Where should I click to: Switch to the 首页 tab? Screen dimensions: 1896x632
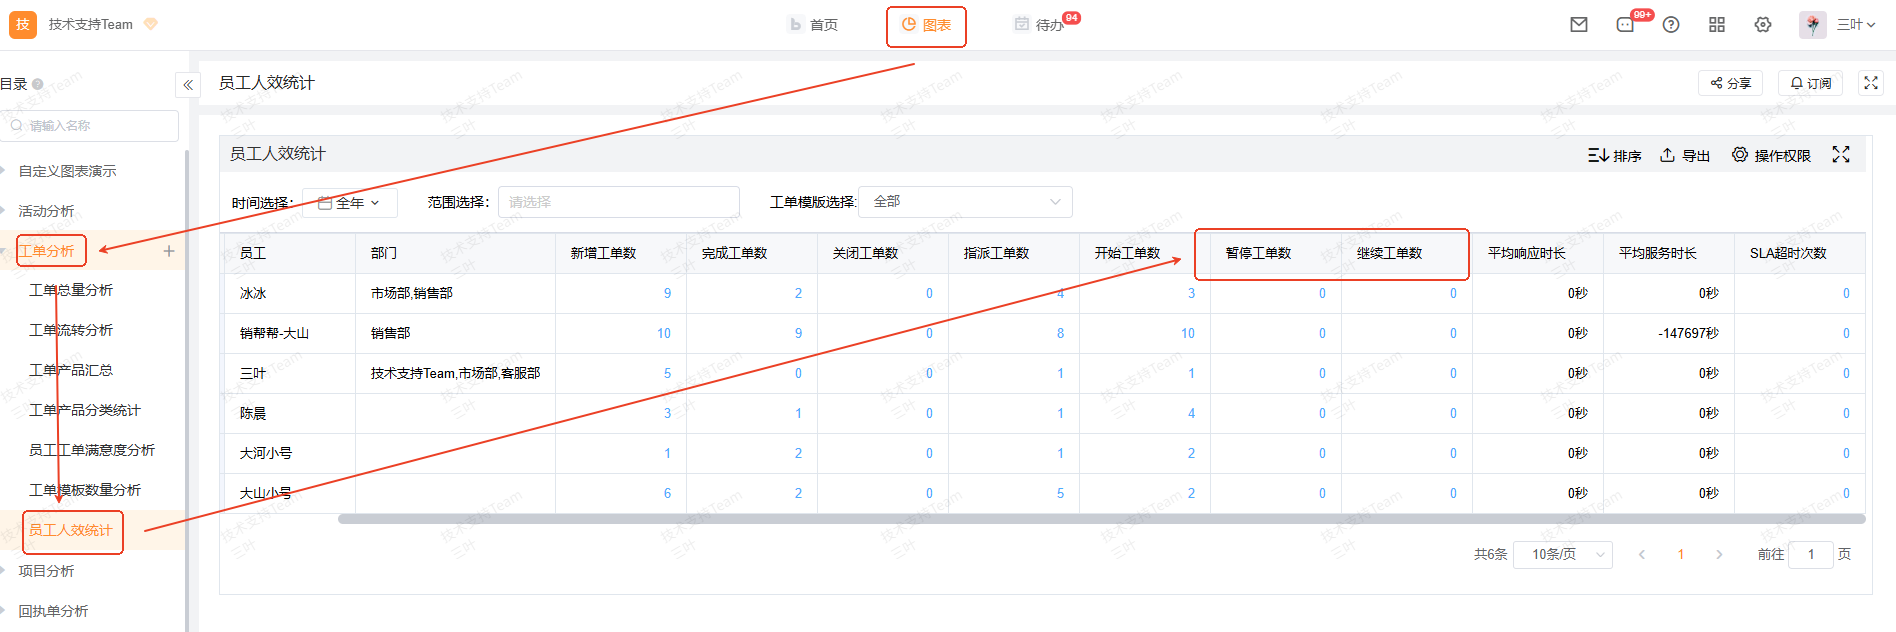pos(814,25)
